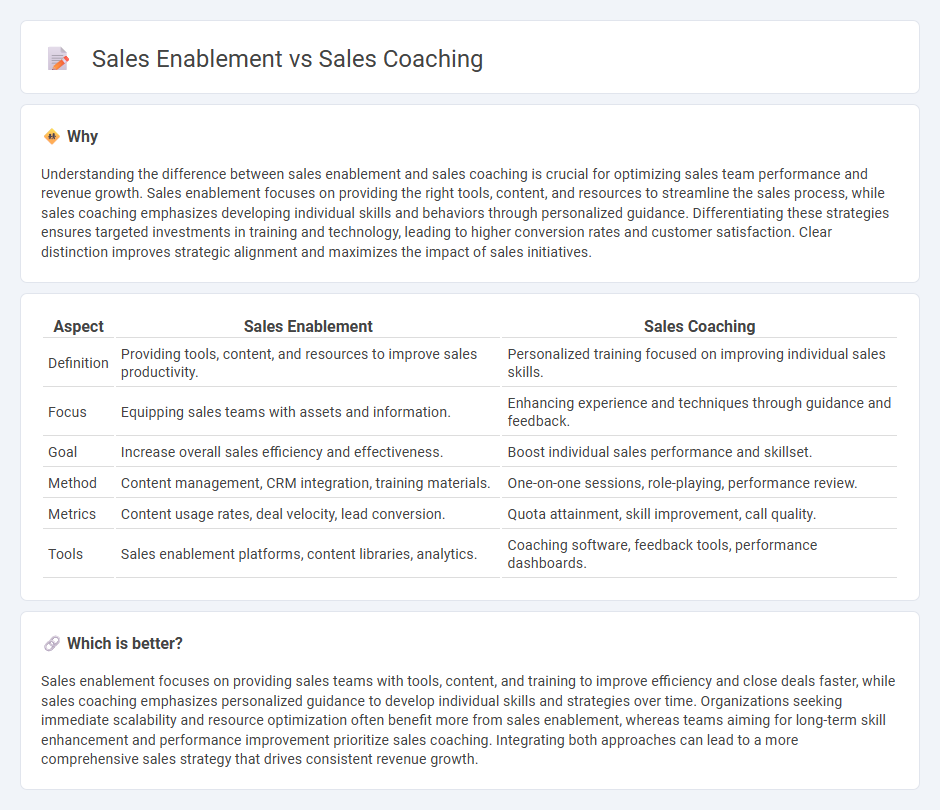Click the orange diamond icon next to Why
Screen dimensions: 940x810
[x=52, y=137]
